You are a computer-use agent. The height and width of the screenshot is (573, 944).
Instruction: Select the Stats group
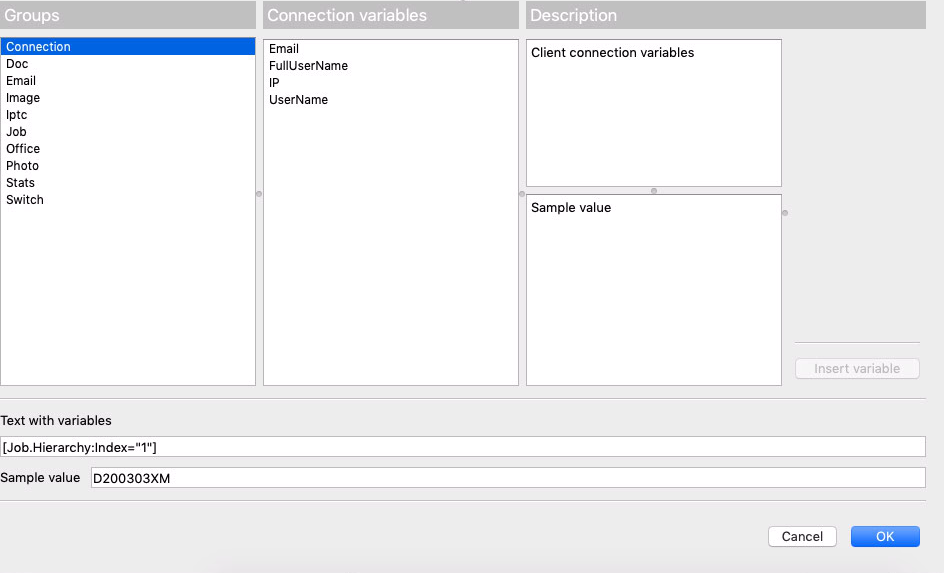[x=20, y=183]
